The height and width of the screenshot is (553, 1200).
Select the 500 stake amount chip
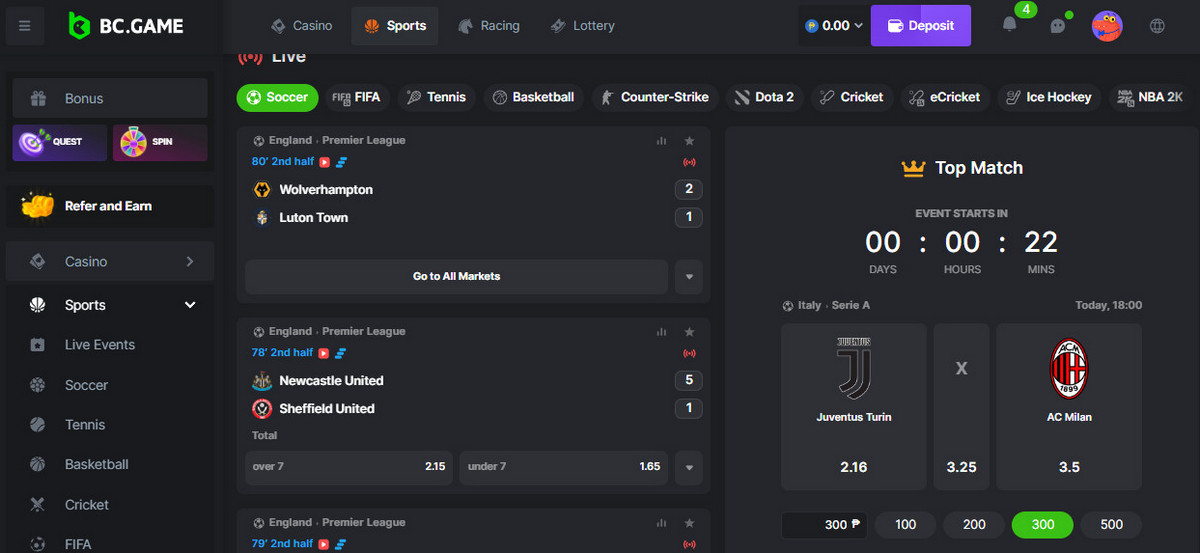click(1110, 524)
